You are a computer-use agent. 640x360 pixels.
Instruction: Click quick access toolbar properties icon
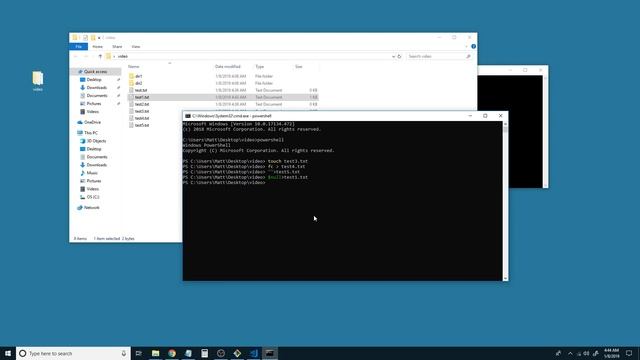85,38
